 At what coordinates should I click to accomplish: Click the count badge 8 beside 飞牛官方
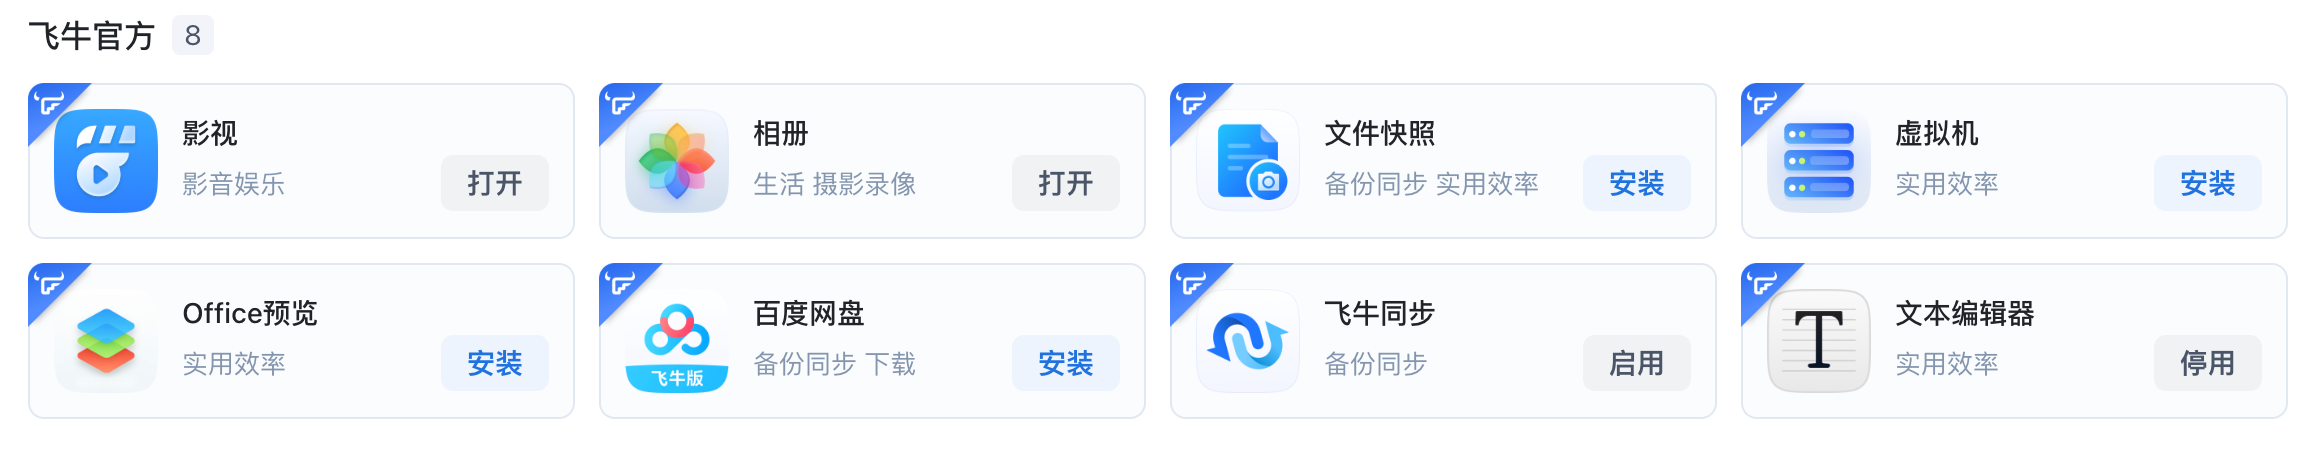pyautogui.click(x=193, y=36)
